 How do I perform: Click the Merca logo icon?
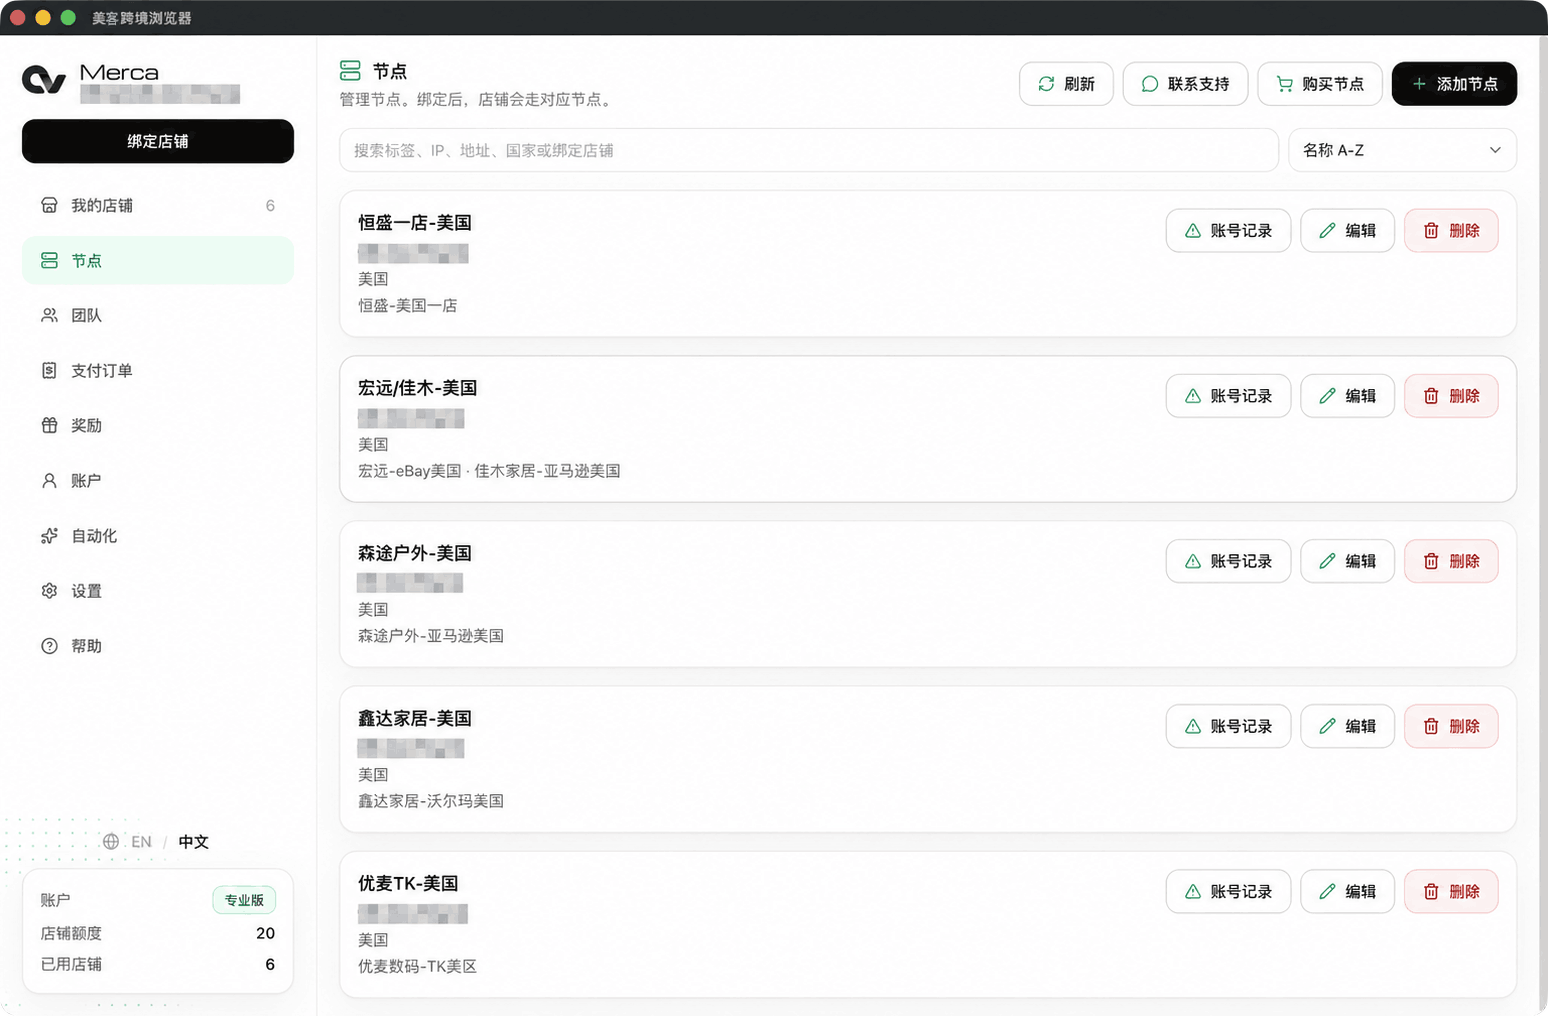click(x=44, y=79)
